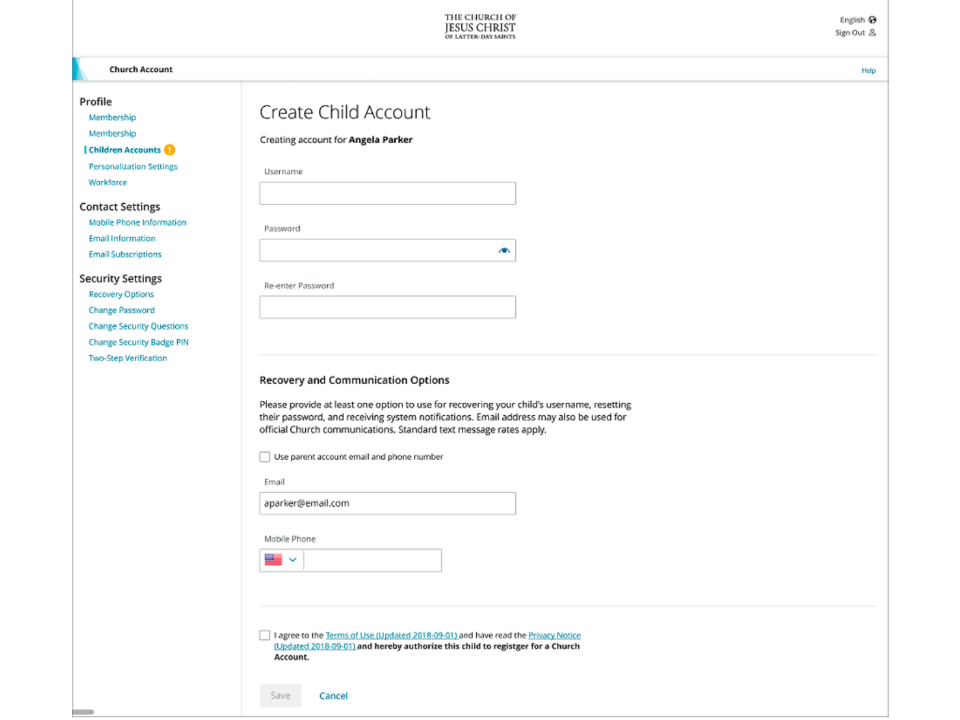Check the Terms of Use agreement box

point(265,635)
